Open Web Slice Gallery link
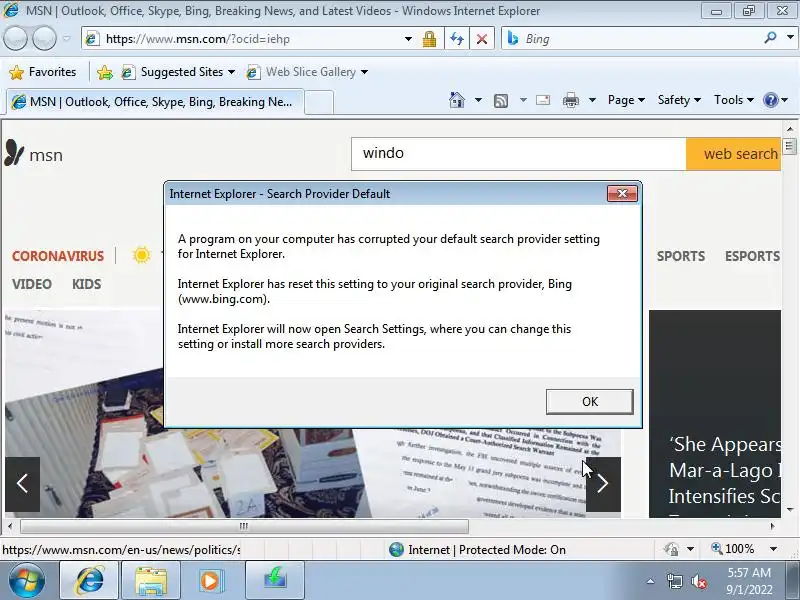800x600 pixels. pyautogui.click(x=302, y=72)
